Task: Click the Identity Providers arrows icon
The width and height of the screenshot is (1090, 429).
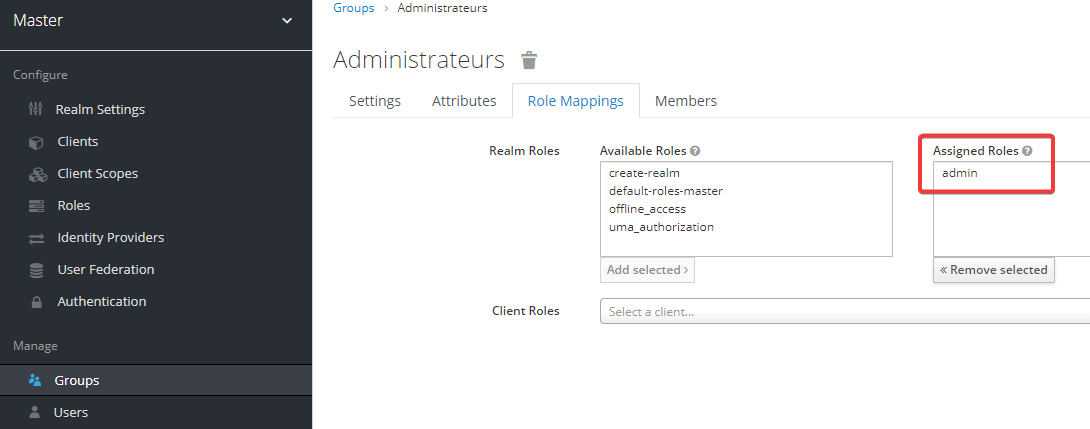Action: pos(36,238)
